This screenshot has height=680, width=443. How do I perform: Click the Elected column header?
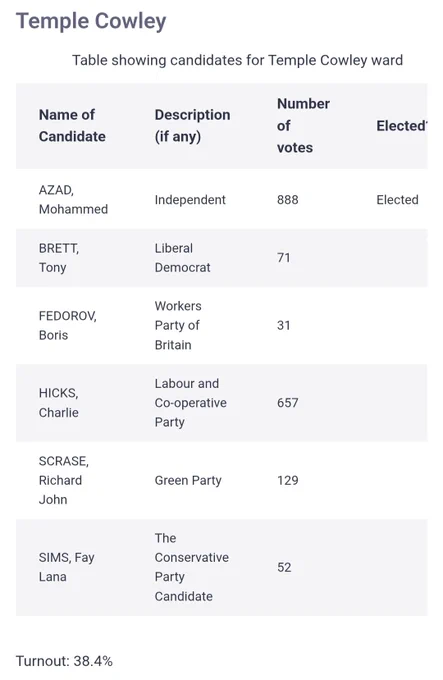[x=402, y=126]
